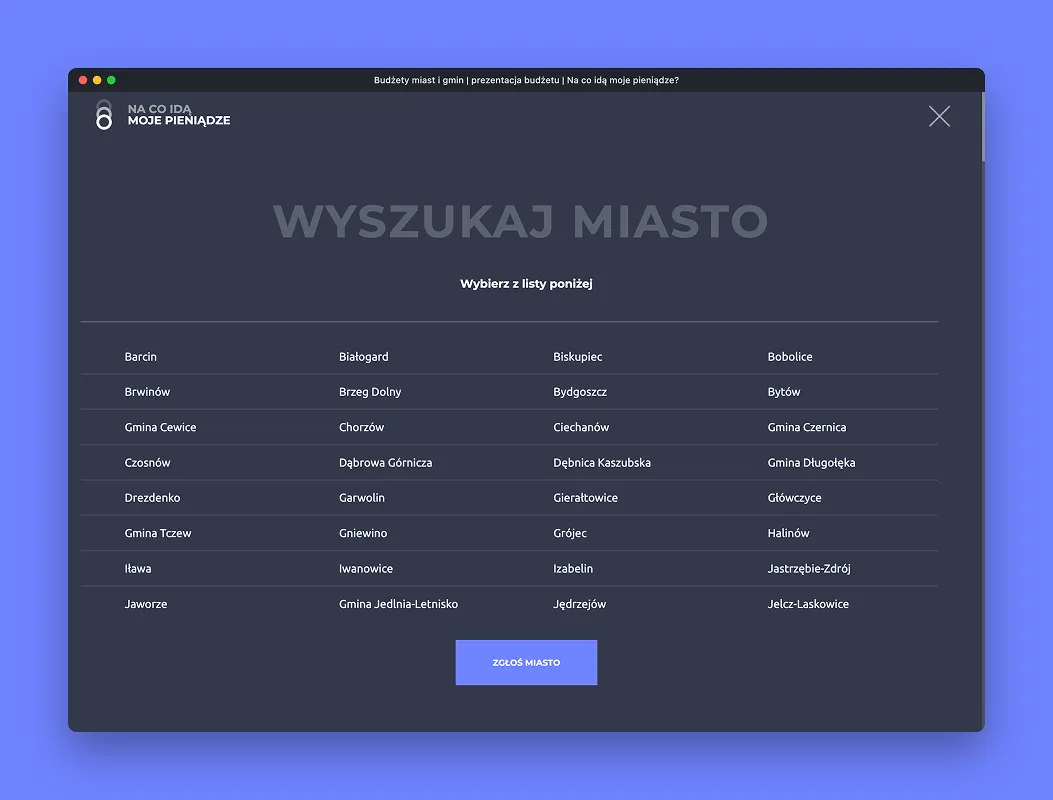Screen dimensions: 1053x800
Task: Open Gmina Tczew entry
Action: [x=158, y=533]
